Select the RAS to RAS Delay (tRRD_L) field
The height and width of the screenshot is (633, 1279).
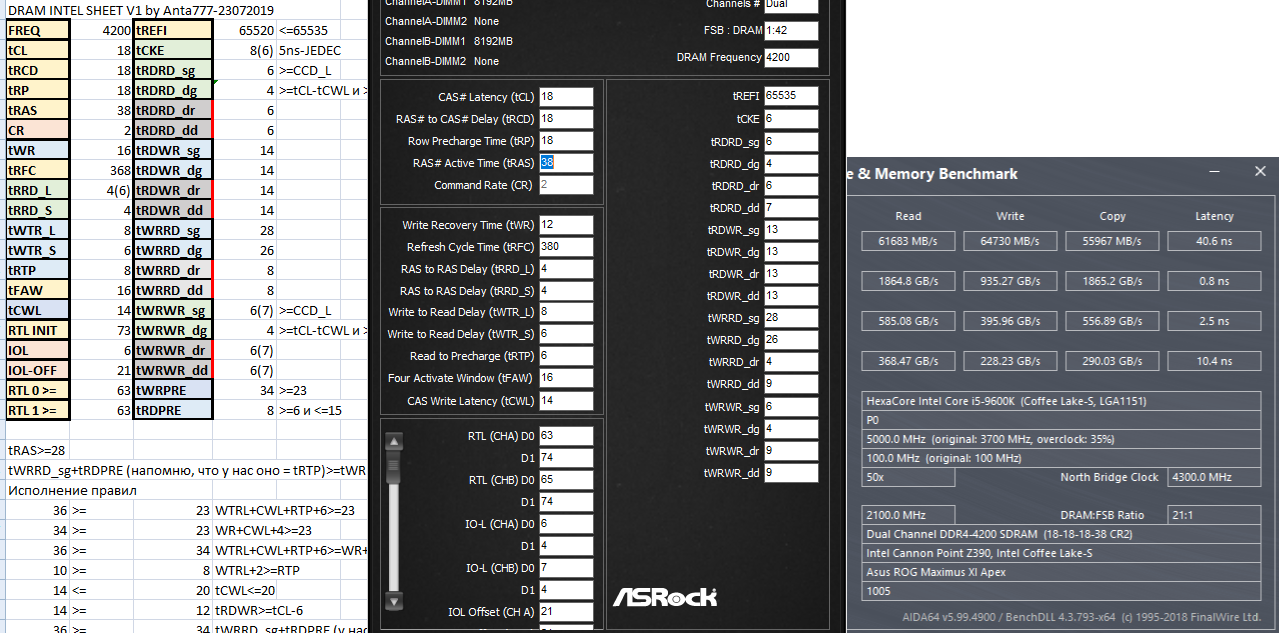(x=566, y=269)
